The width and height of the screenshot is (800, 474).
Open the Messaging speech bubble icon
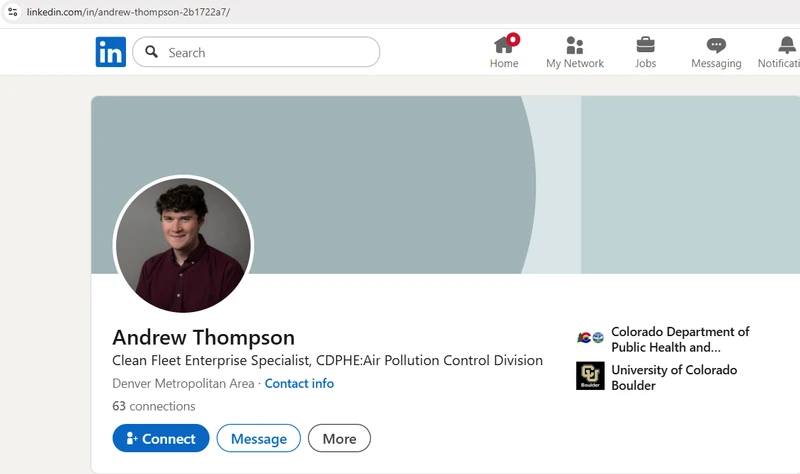(716, 45)
